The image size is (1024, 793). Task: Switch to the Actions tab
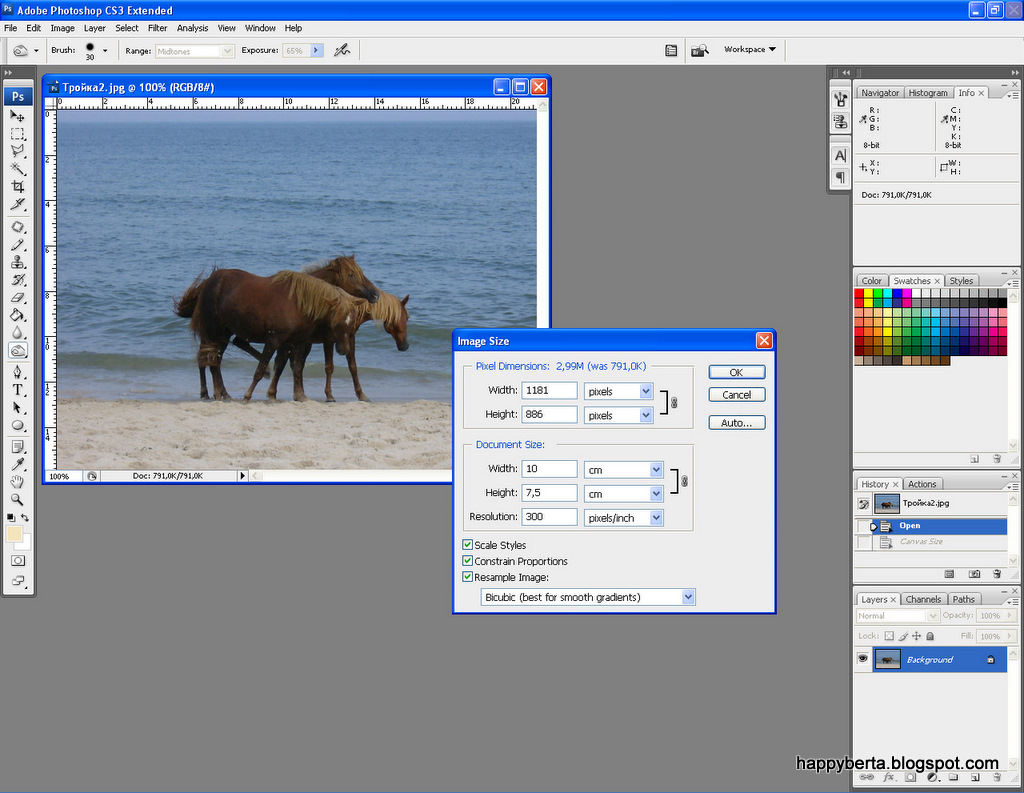921,484
